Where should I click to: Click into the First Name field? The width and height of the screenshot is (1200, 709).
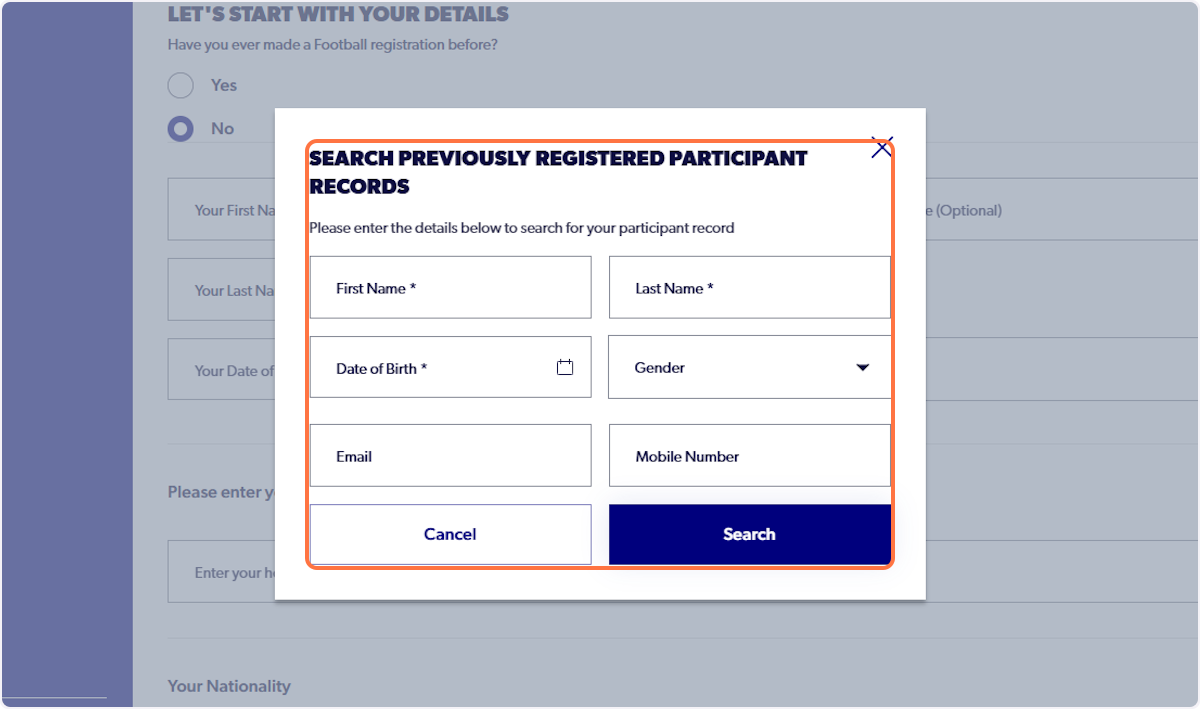click(450, 287)
